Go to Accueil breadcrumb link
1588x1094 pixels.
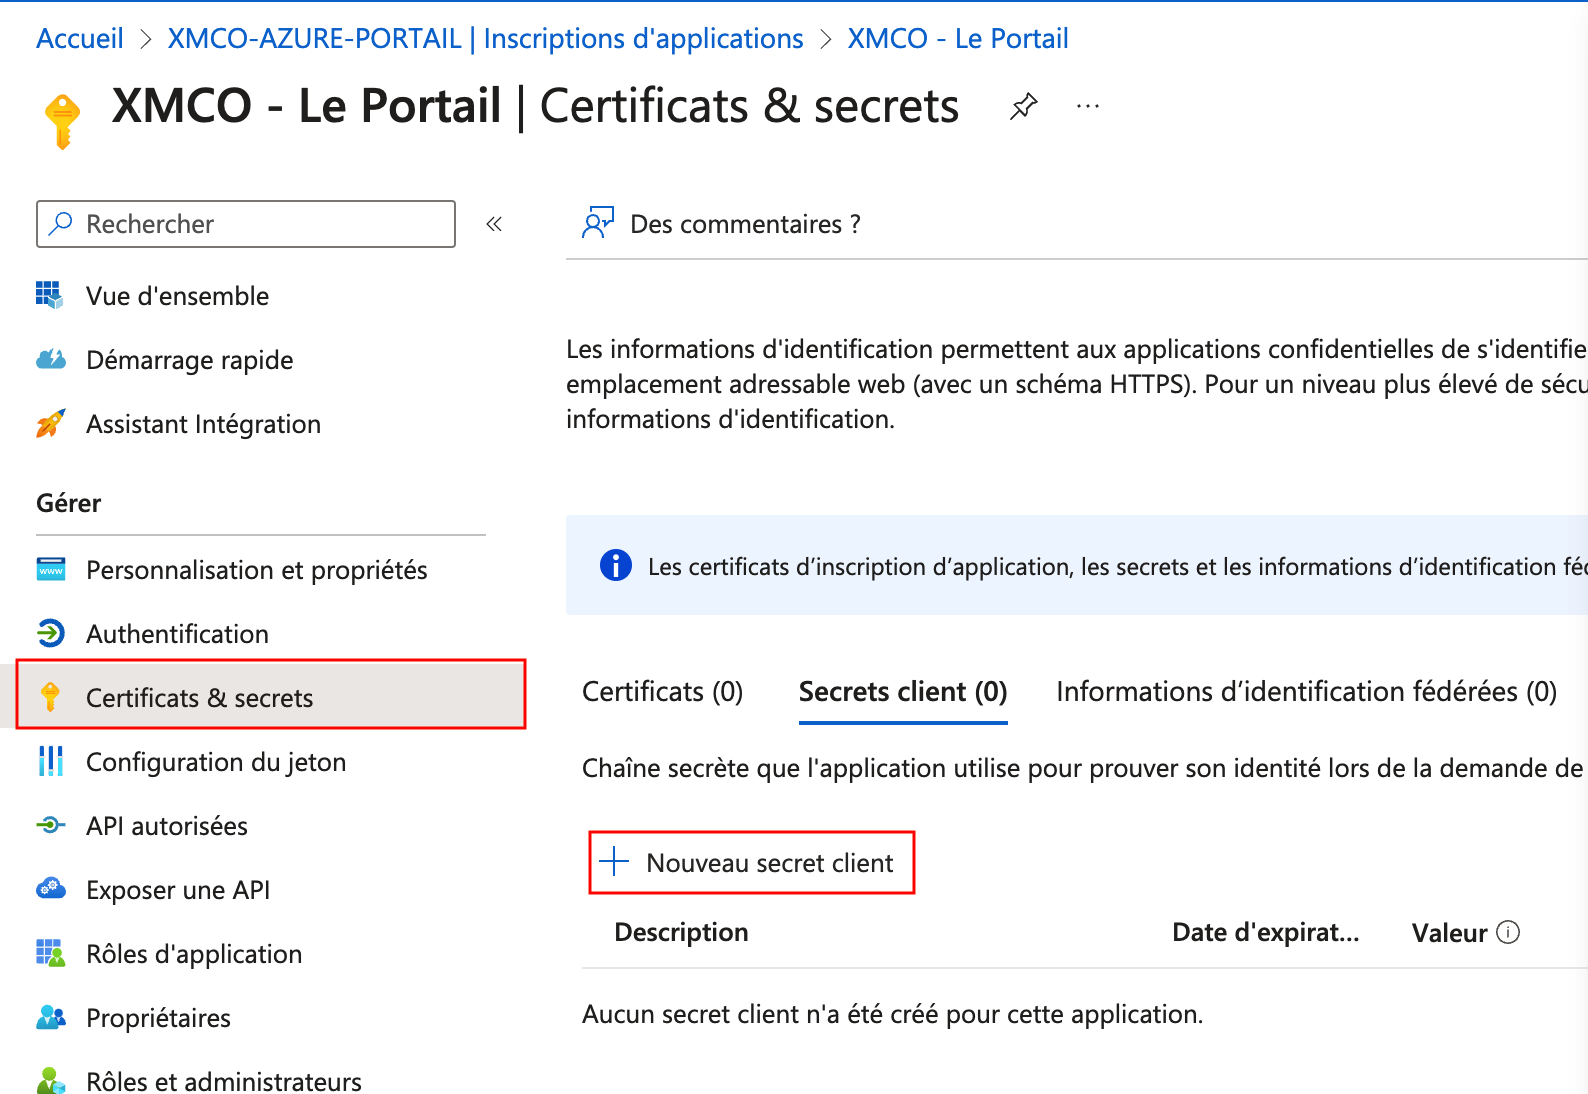(80, 39)
